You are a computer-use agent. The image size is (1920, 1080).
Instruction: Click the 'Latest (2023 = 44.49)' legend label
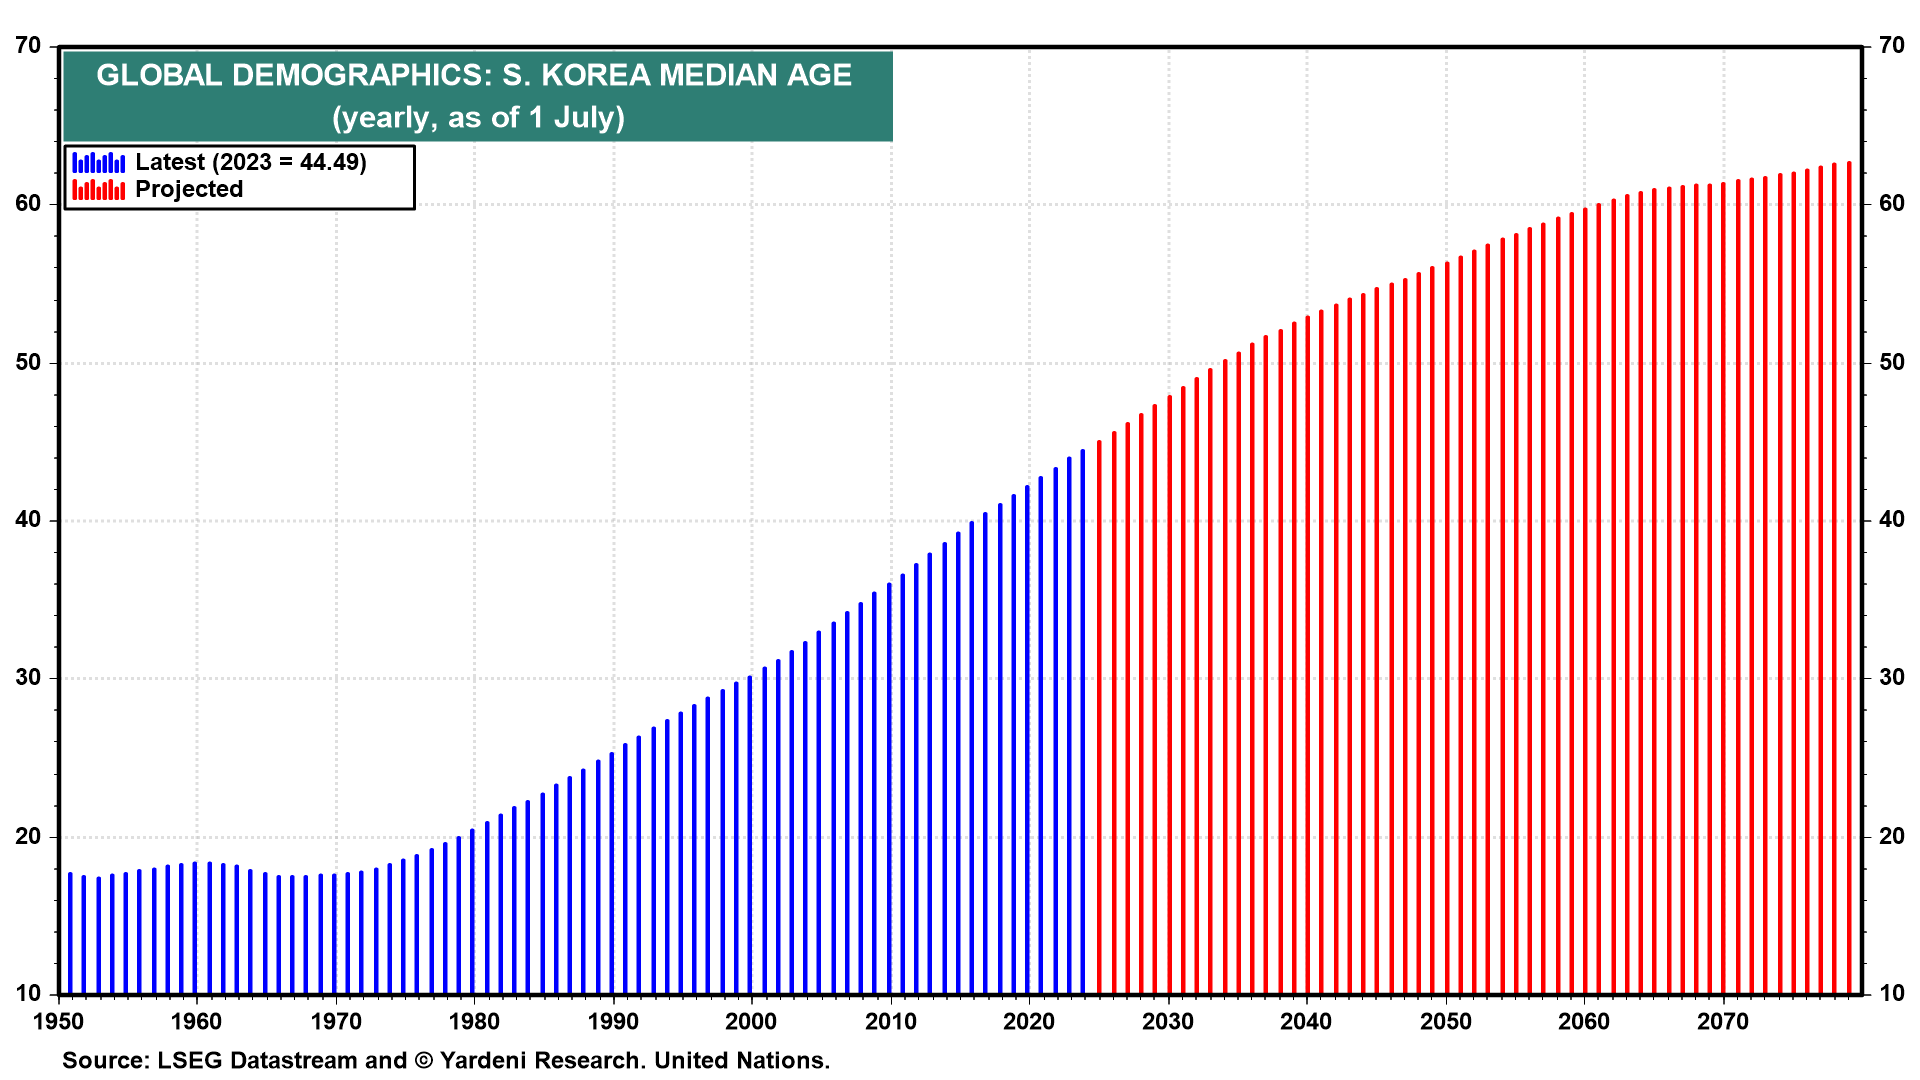point(251,162)
